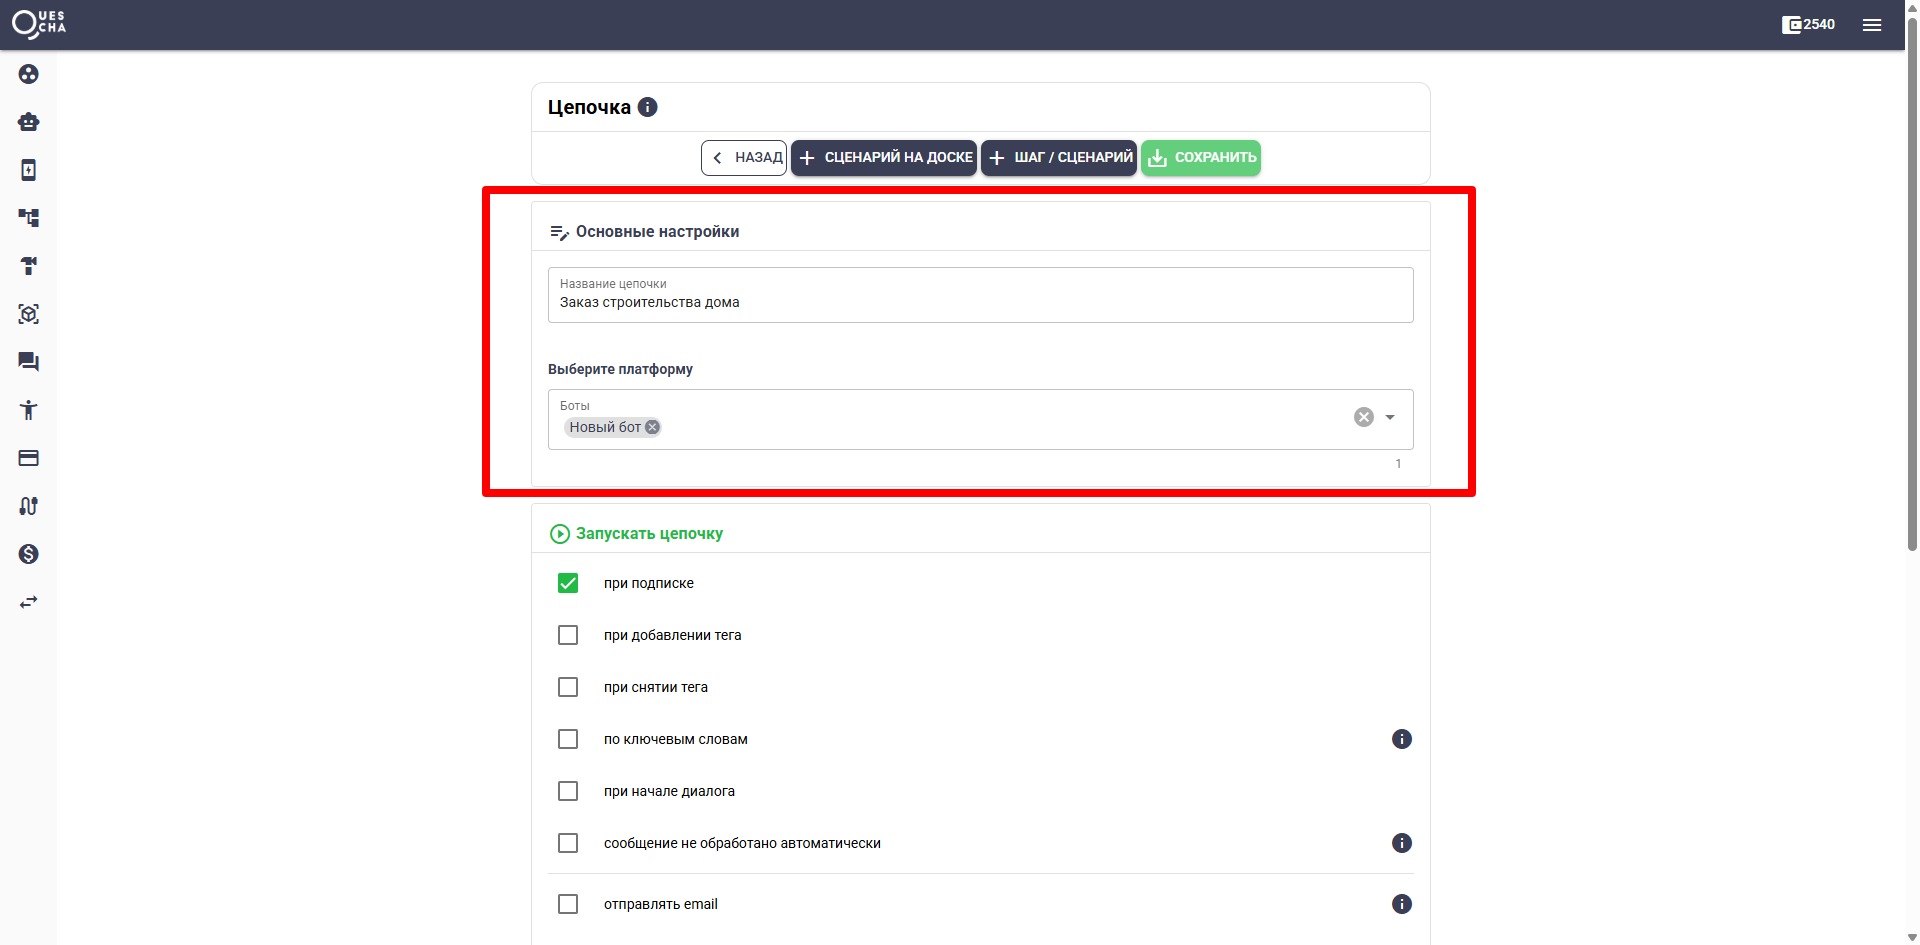Click the Запускать цепочку heading
This screenshot has height=945, width=1920.
649,534
